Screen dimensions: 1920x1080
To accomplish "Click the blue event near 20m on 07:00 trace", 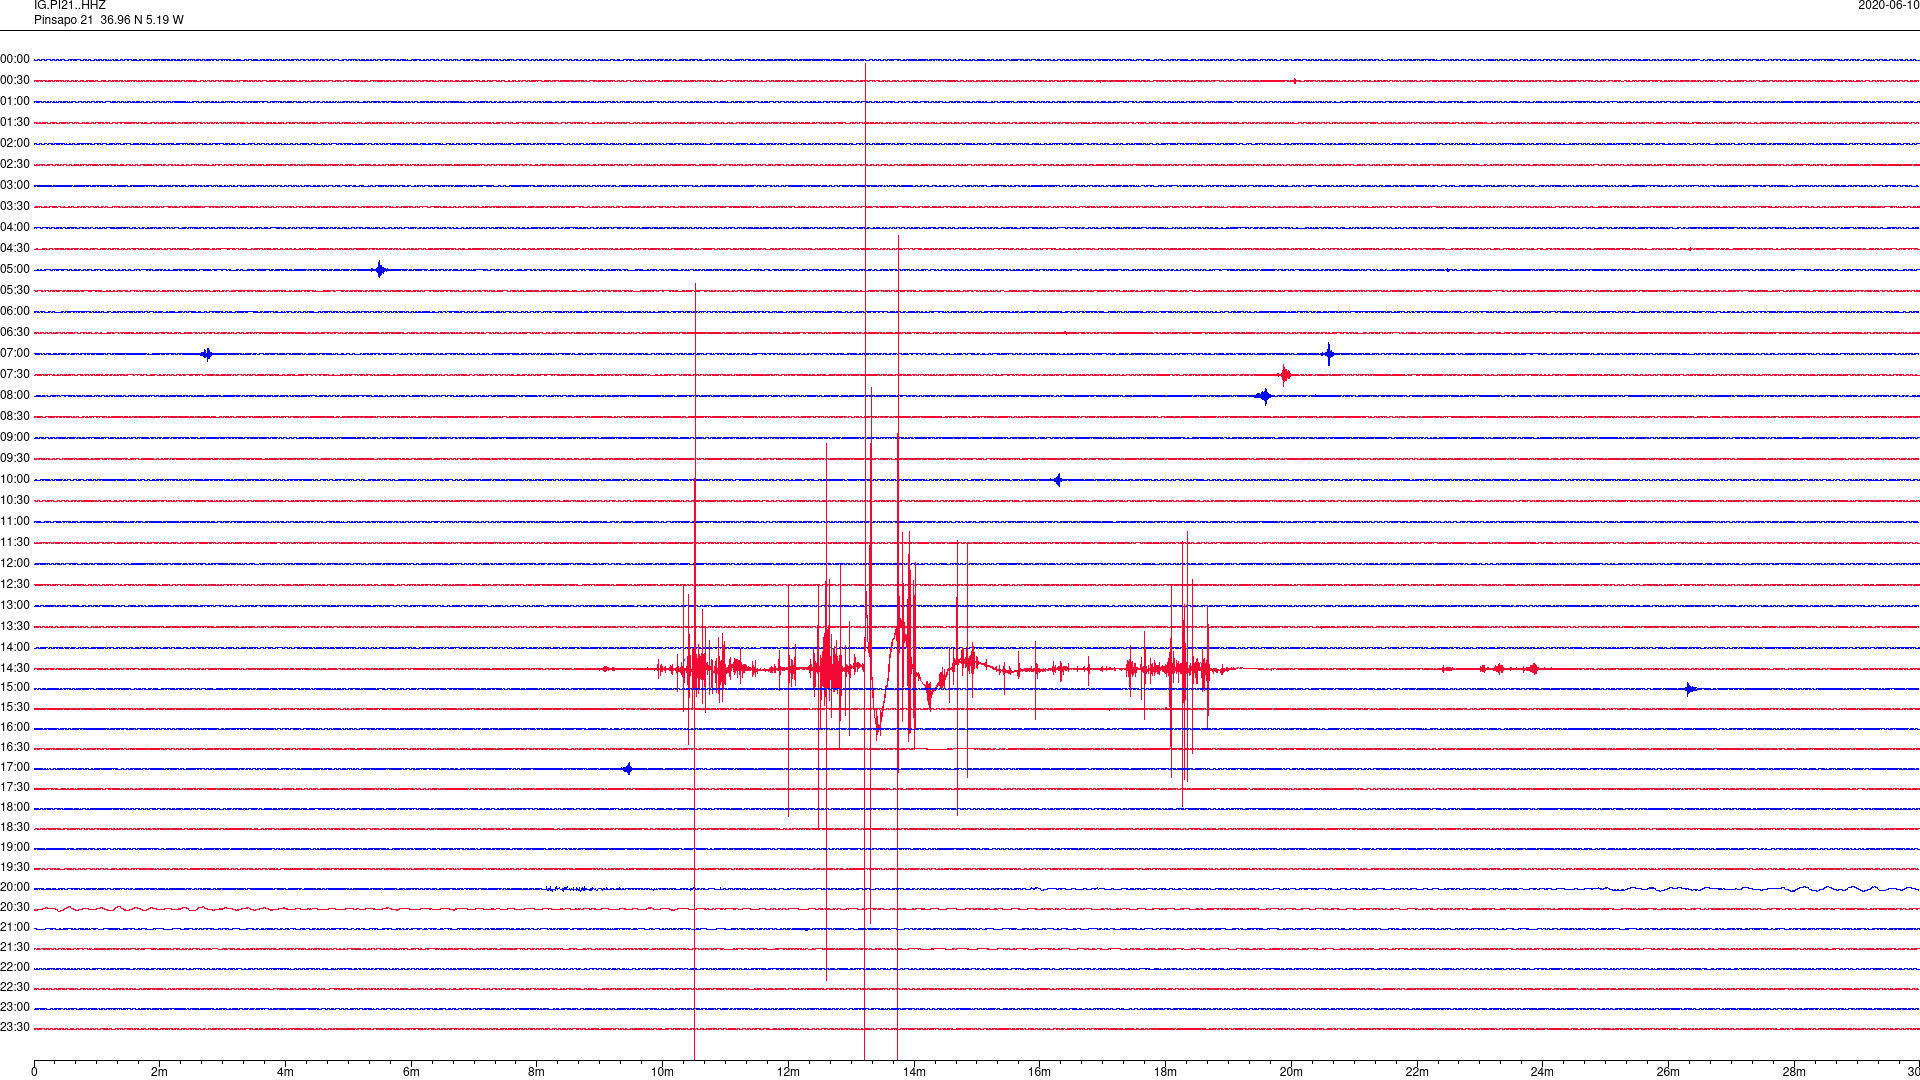I will [1329, 354].
